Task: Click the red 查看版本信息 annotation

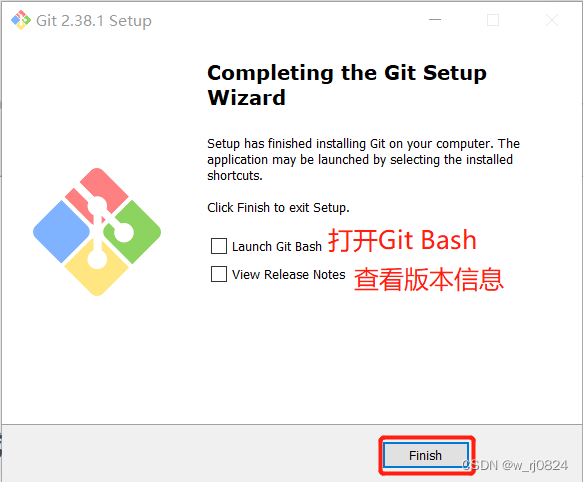Action: pyautogui.click(x=429, y=279)
